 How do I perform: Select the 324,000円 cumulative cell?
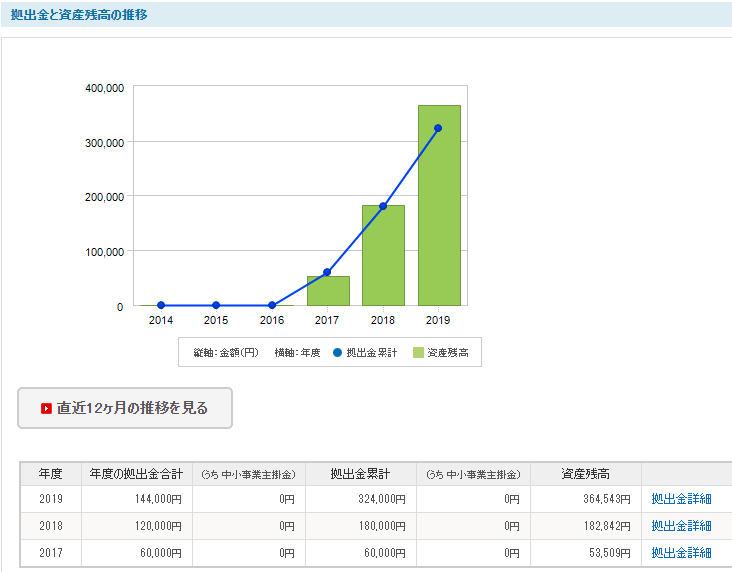(x=360, y=499)
